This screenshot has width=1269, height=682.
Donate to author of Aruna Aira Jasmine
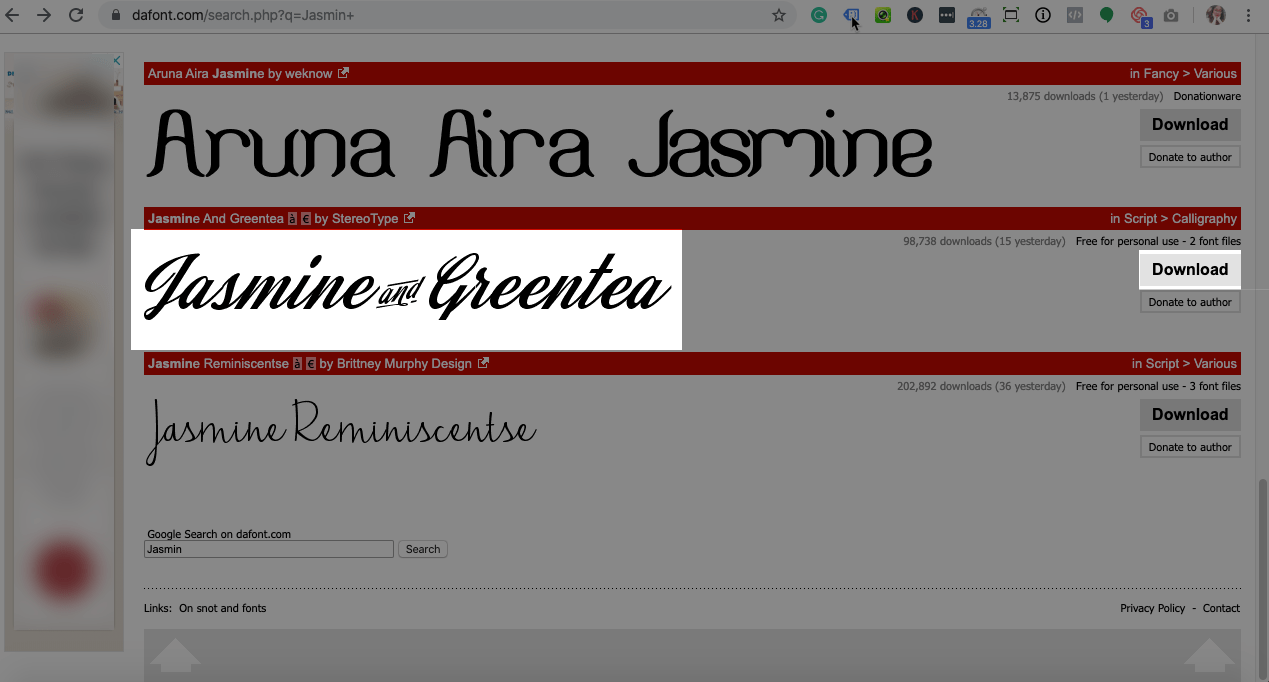1190,157
